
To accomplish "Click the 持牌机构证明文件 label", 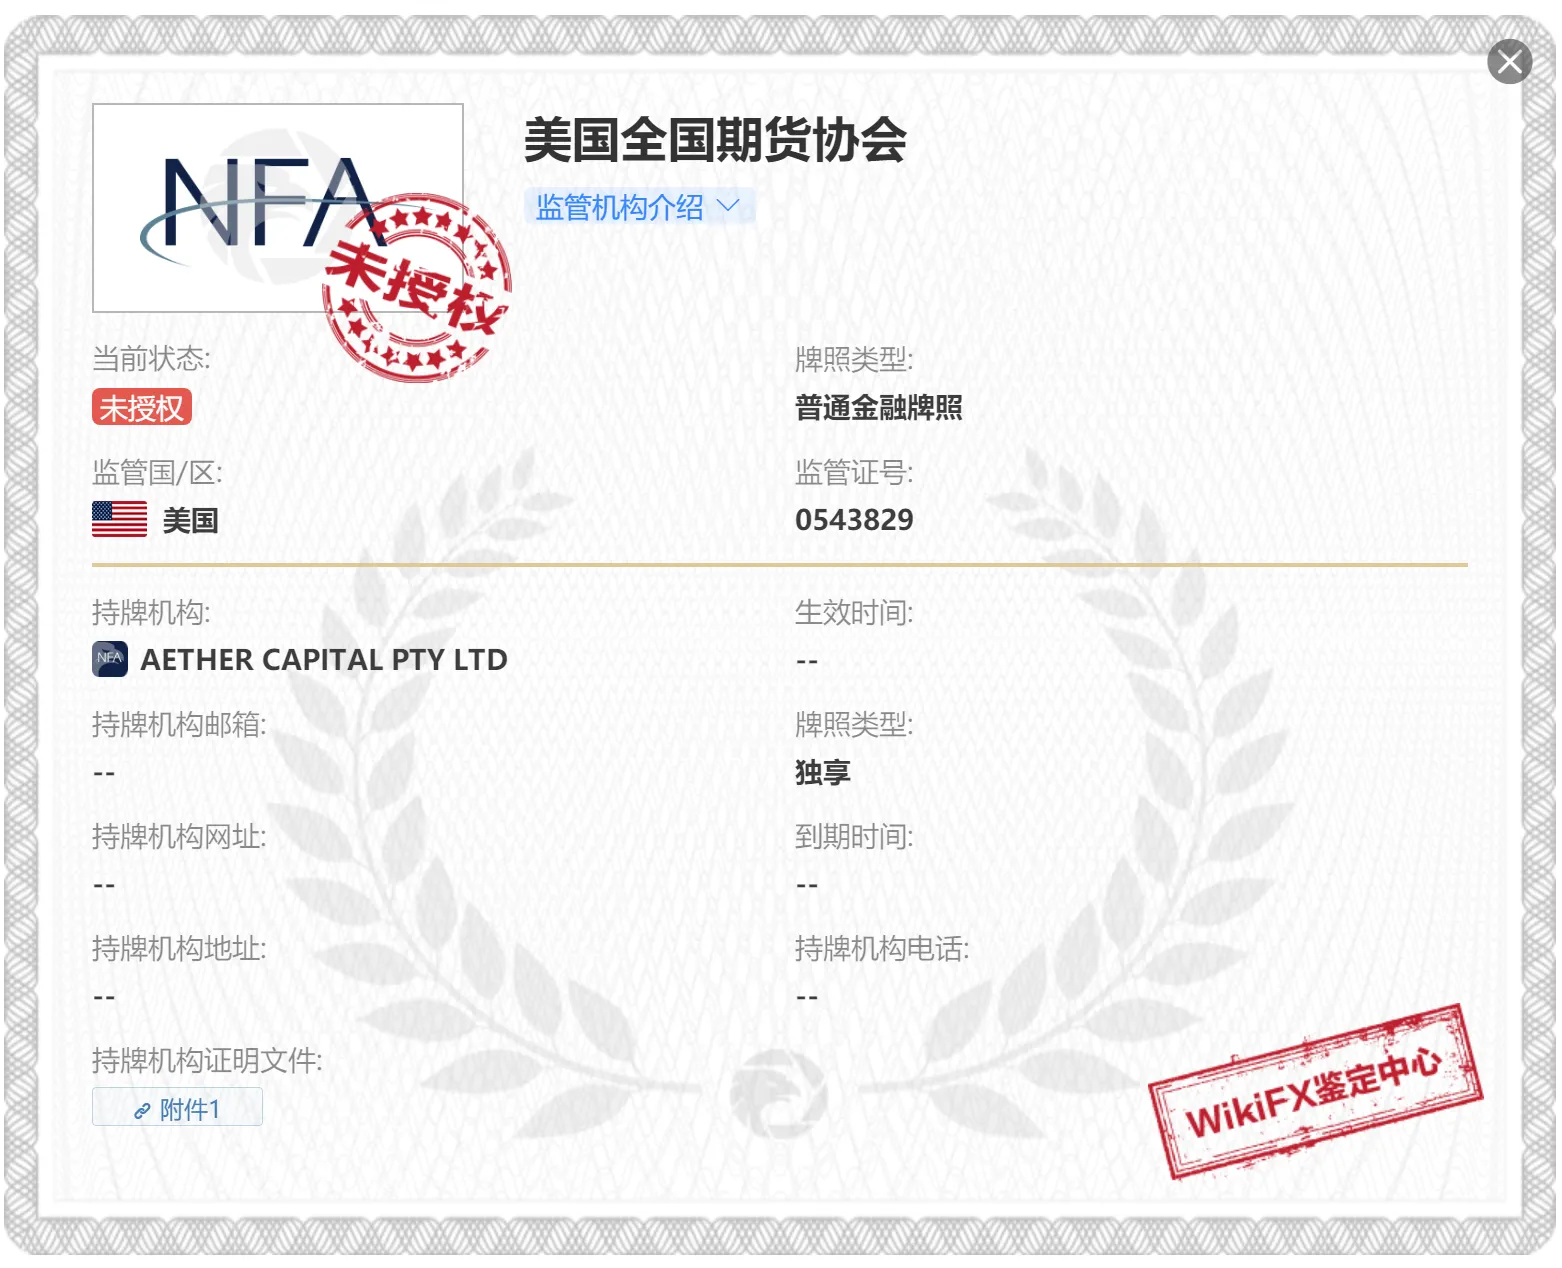I will 207,1060.
